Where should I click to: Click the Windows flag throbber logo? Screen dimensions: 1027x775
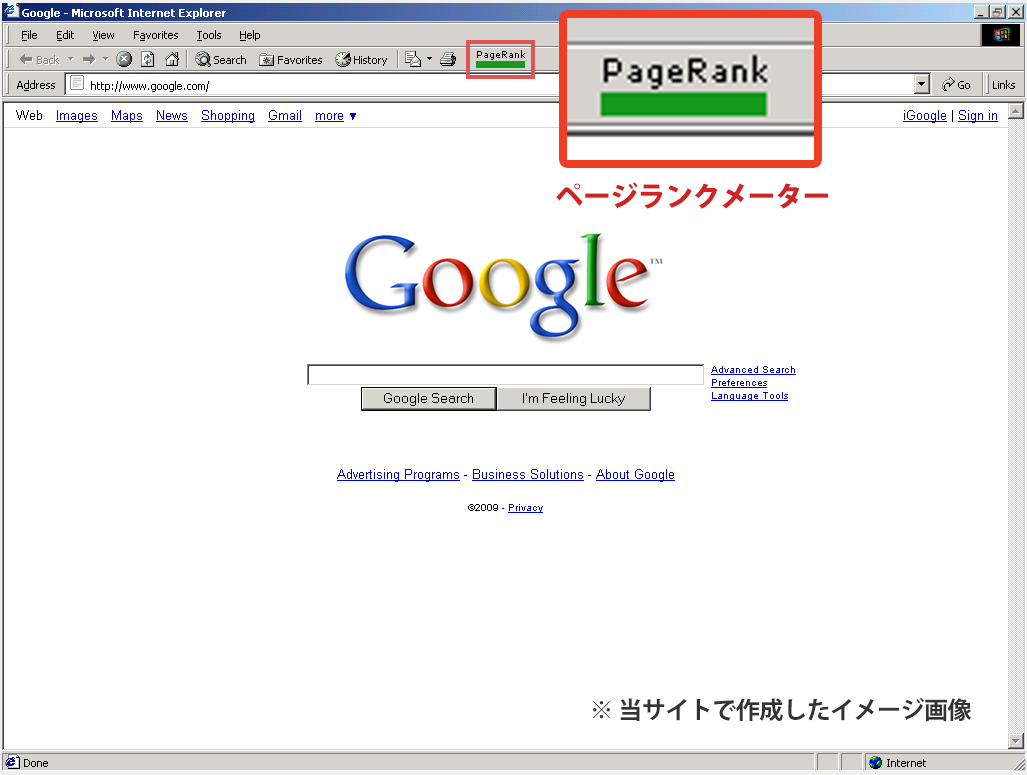point(1000,35)
